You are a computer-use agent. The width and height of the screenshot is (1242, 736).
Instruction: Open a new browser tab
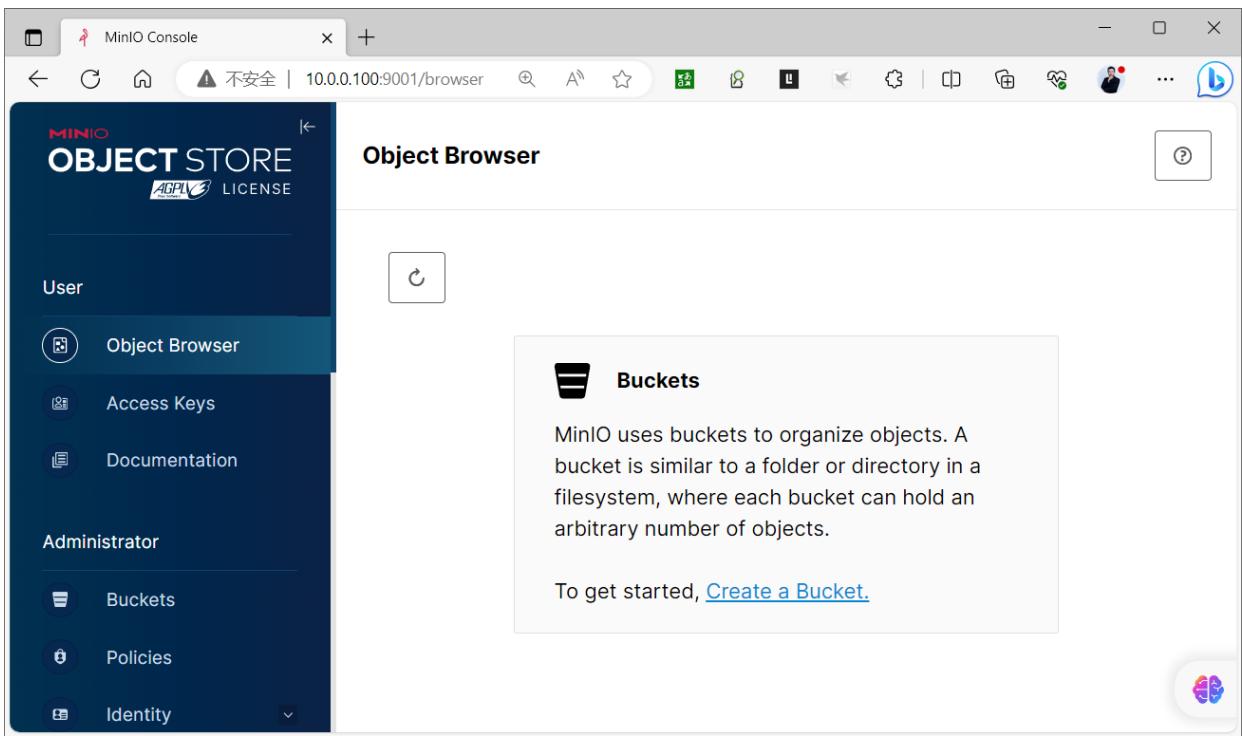(x=366, y=38)
